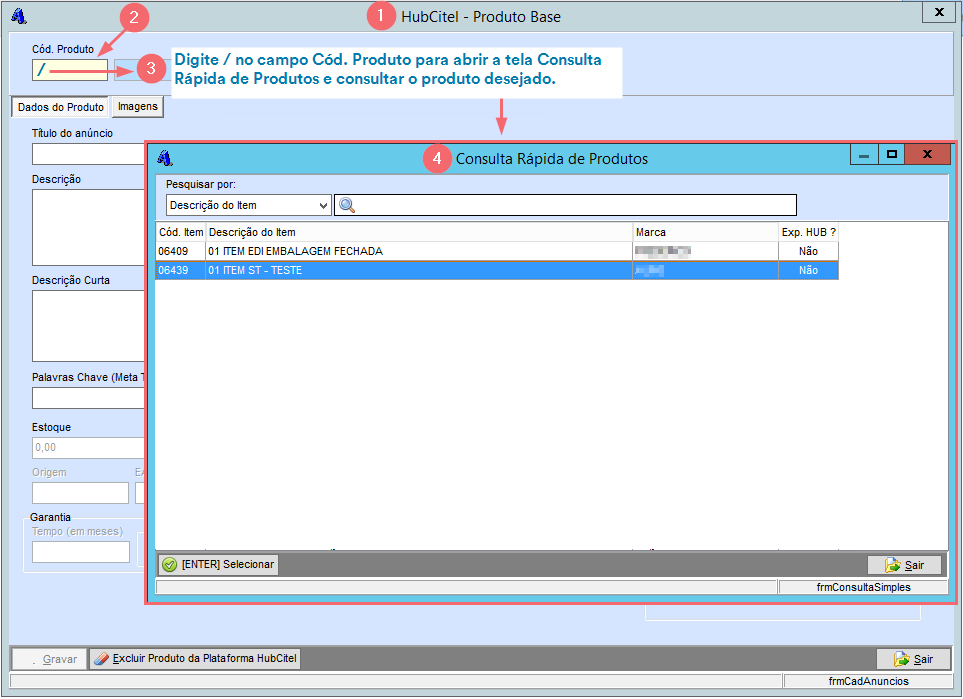This screenshot has width=963, height=699.
Task: Sort by the Exp. HUB ? column header
Action: point(808,232)
